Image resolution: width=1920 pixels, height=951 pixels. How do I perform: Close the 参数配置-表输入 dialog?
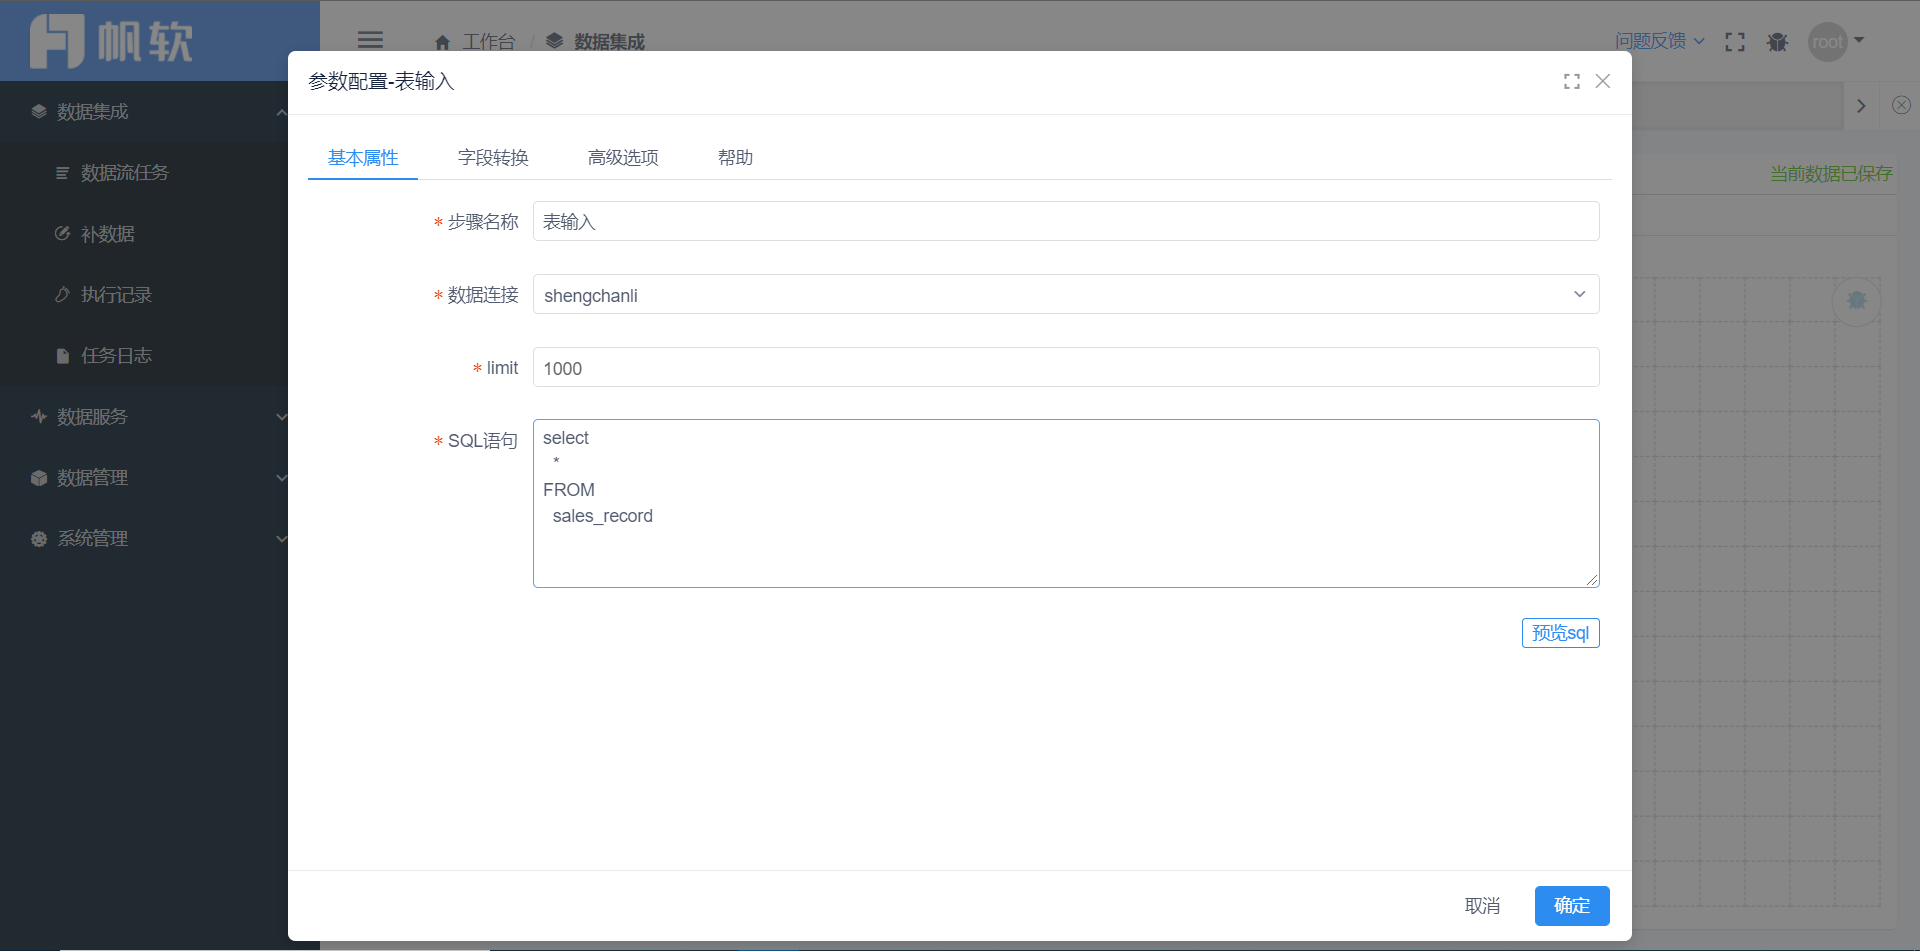point(1603,81)
